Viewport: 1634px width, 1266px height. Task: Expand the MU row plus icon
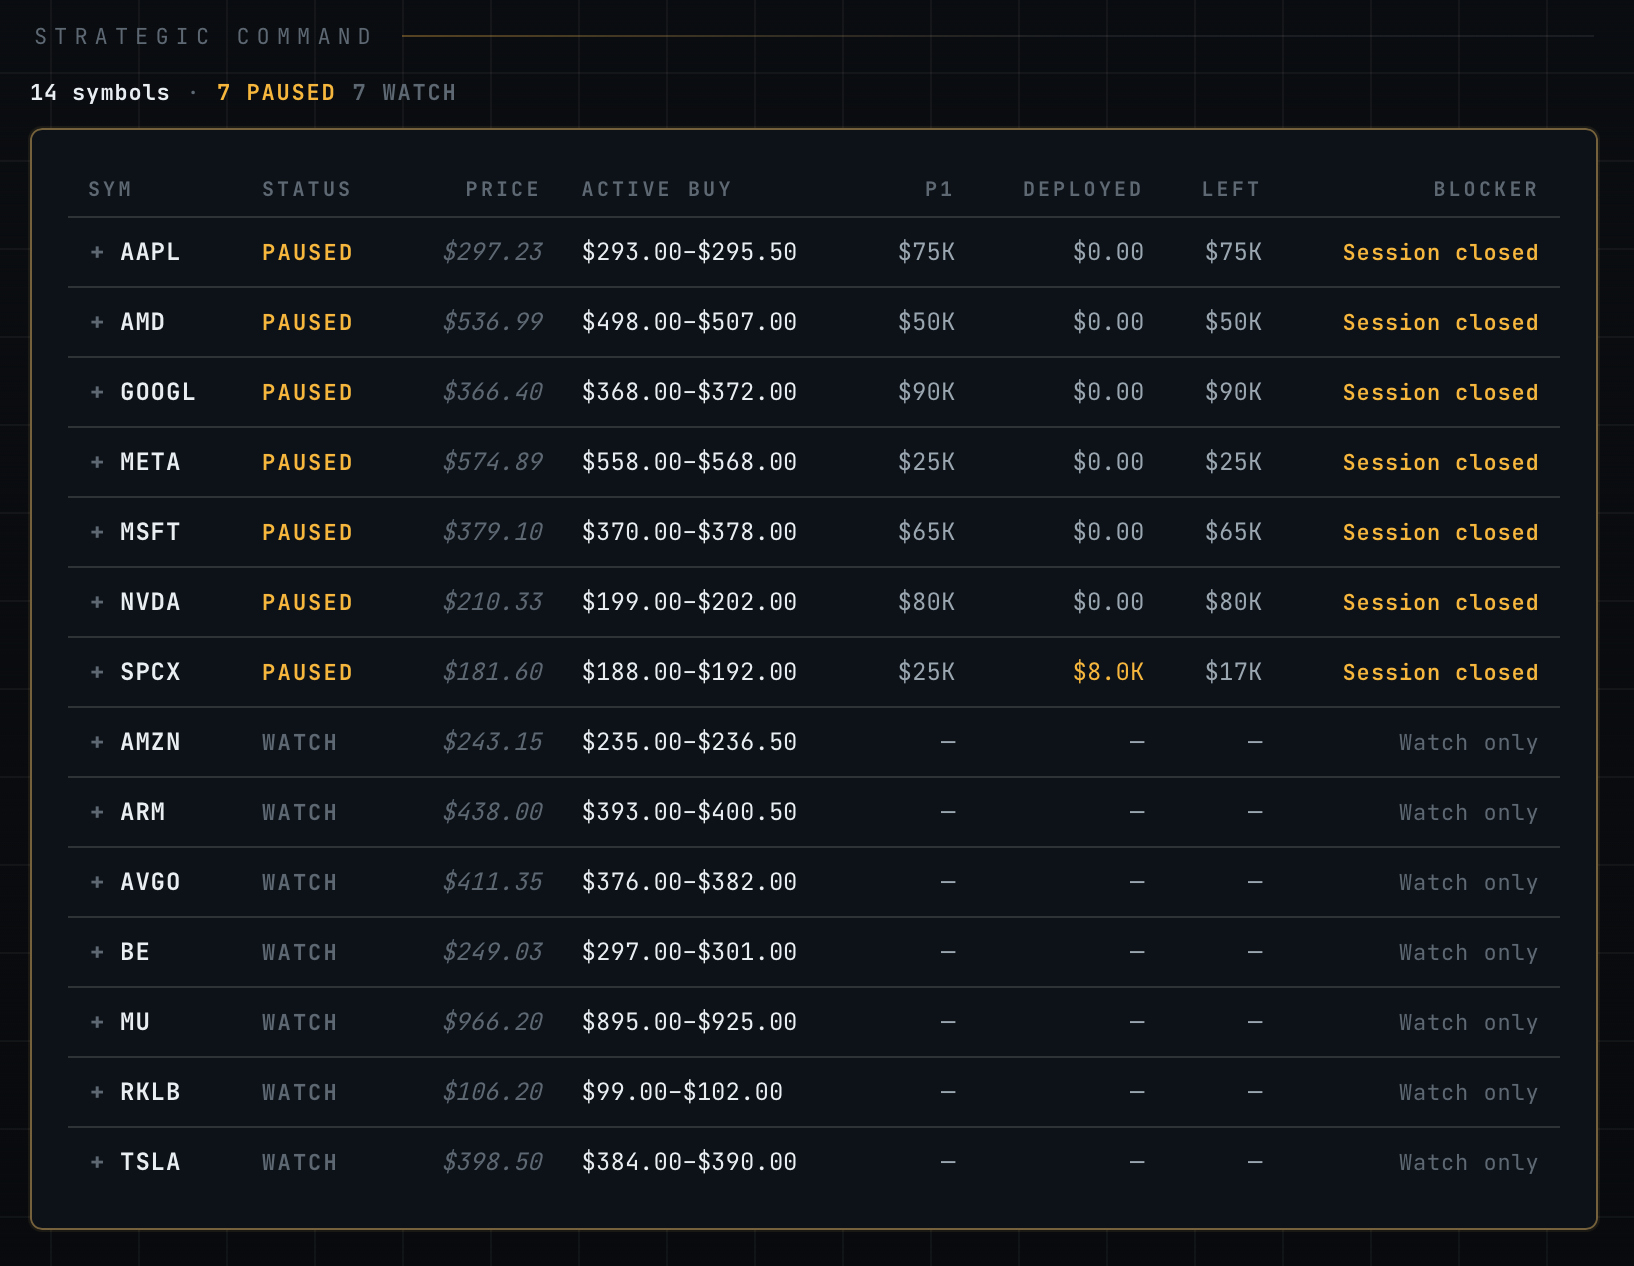pos(97,1022)
